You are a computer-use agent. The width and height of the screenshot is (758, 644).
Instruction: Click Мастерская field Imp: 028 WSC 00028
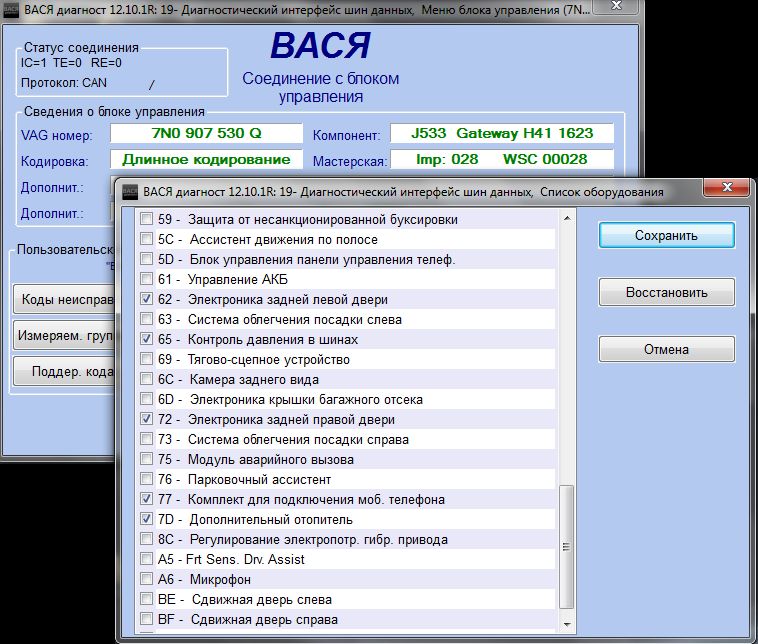click(x=502, y=159)
